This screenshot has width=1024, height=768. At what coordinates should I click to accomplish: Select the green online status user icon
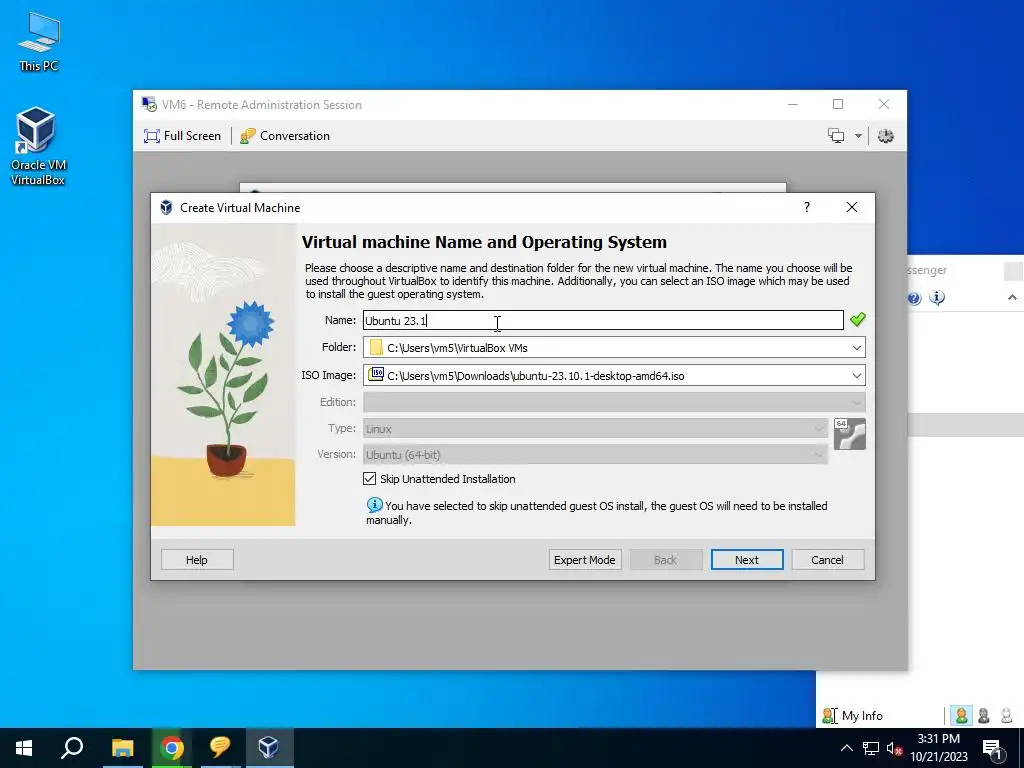point(961,716)
